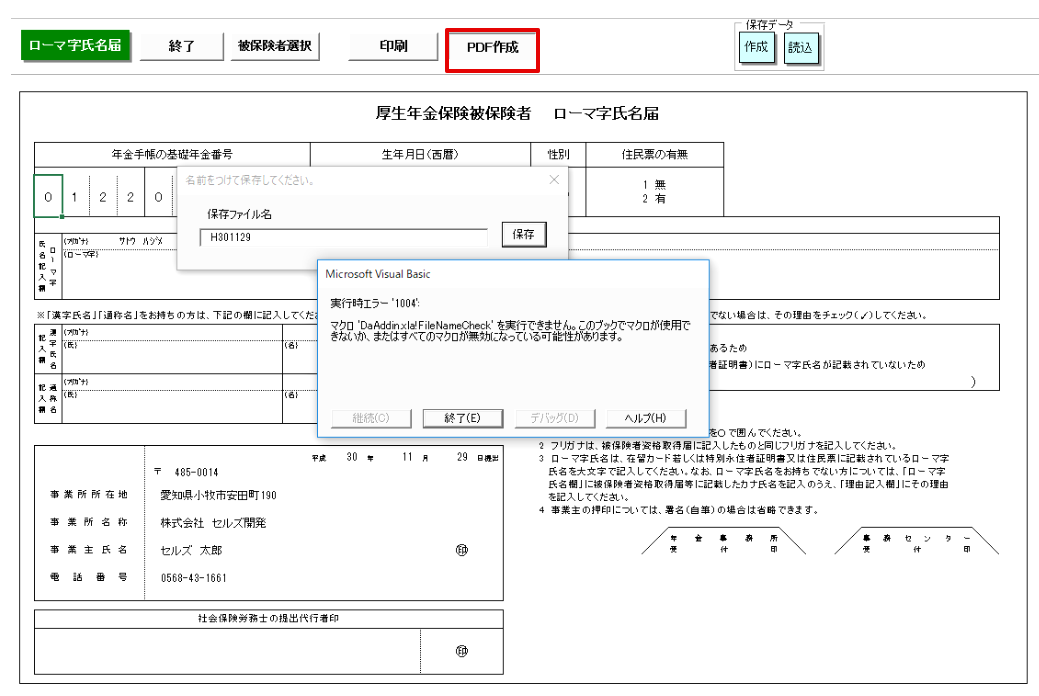
Task: Click the error text 実行時エラー '1004'
Action: (x=375, y=304)
